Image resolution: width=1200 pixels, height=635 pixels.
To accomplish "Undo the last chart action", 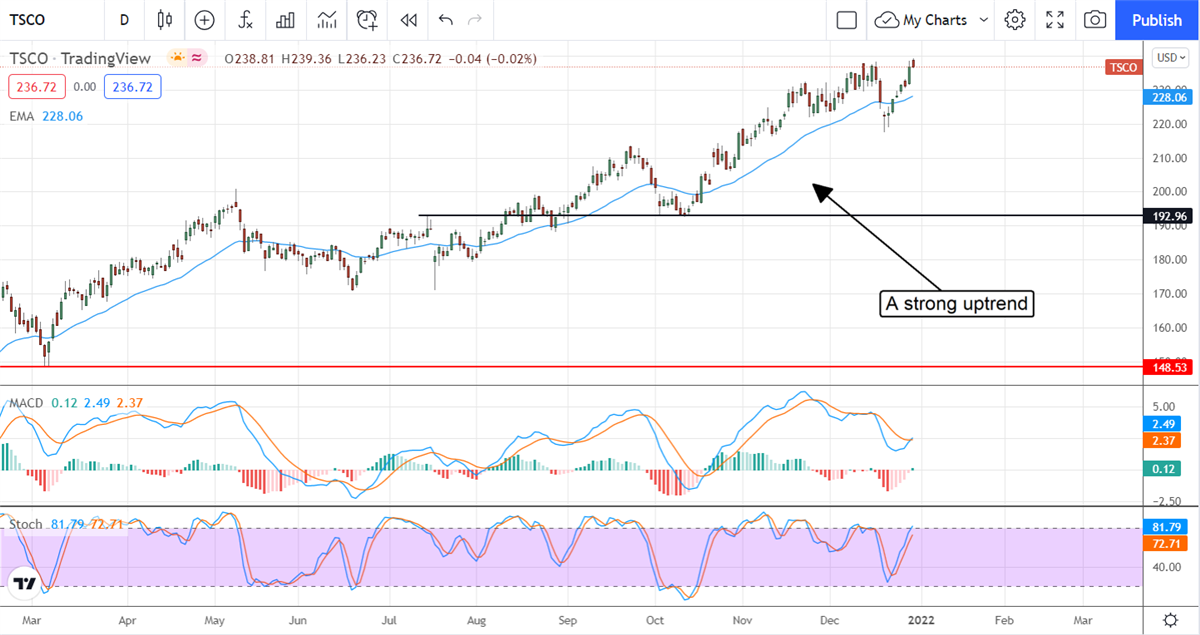I will tap(445, 20).
